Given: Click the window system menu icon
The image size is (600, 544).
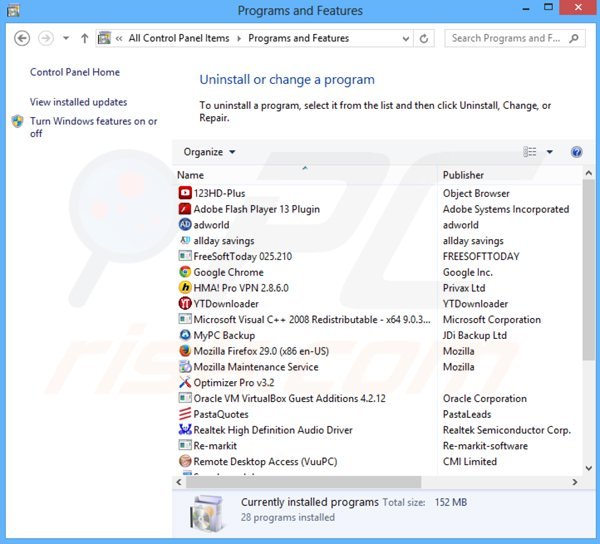Looking at the screenshot, I should point(14,10).
